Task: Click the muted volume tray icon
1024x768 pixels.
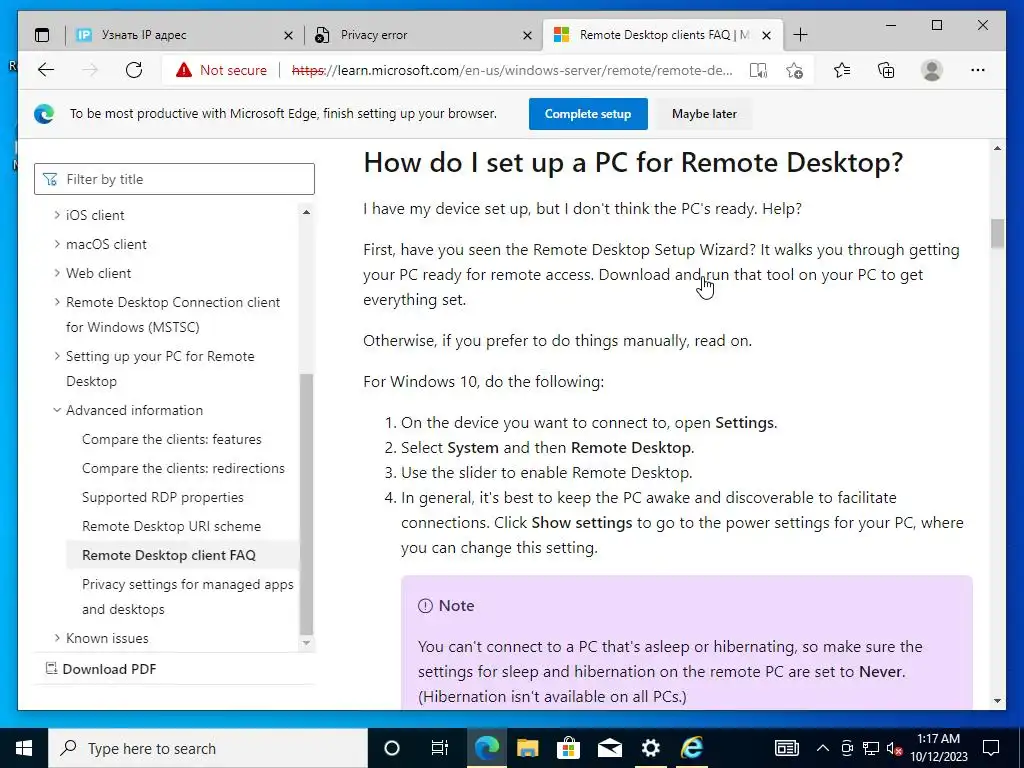Action: [895, 748]
